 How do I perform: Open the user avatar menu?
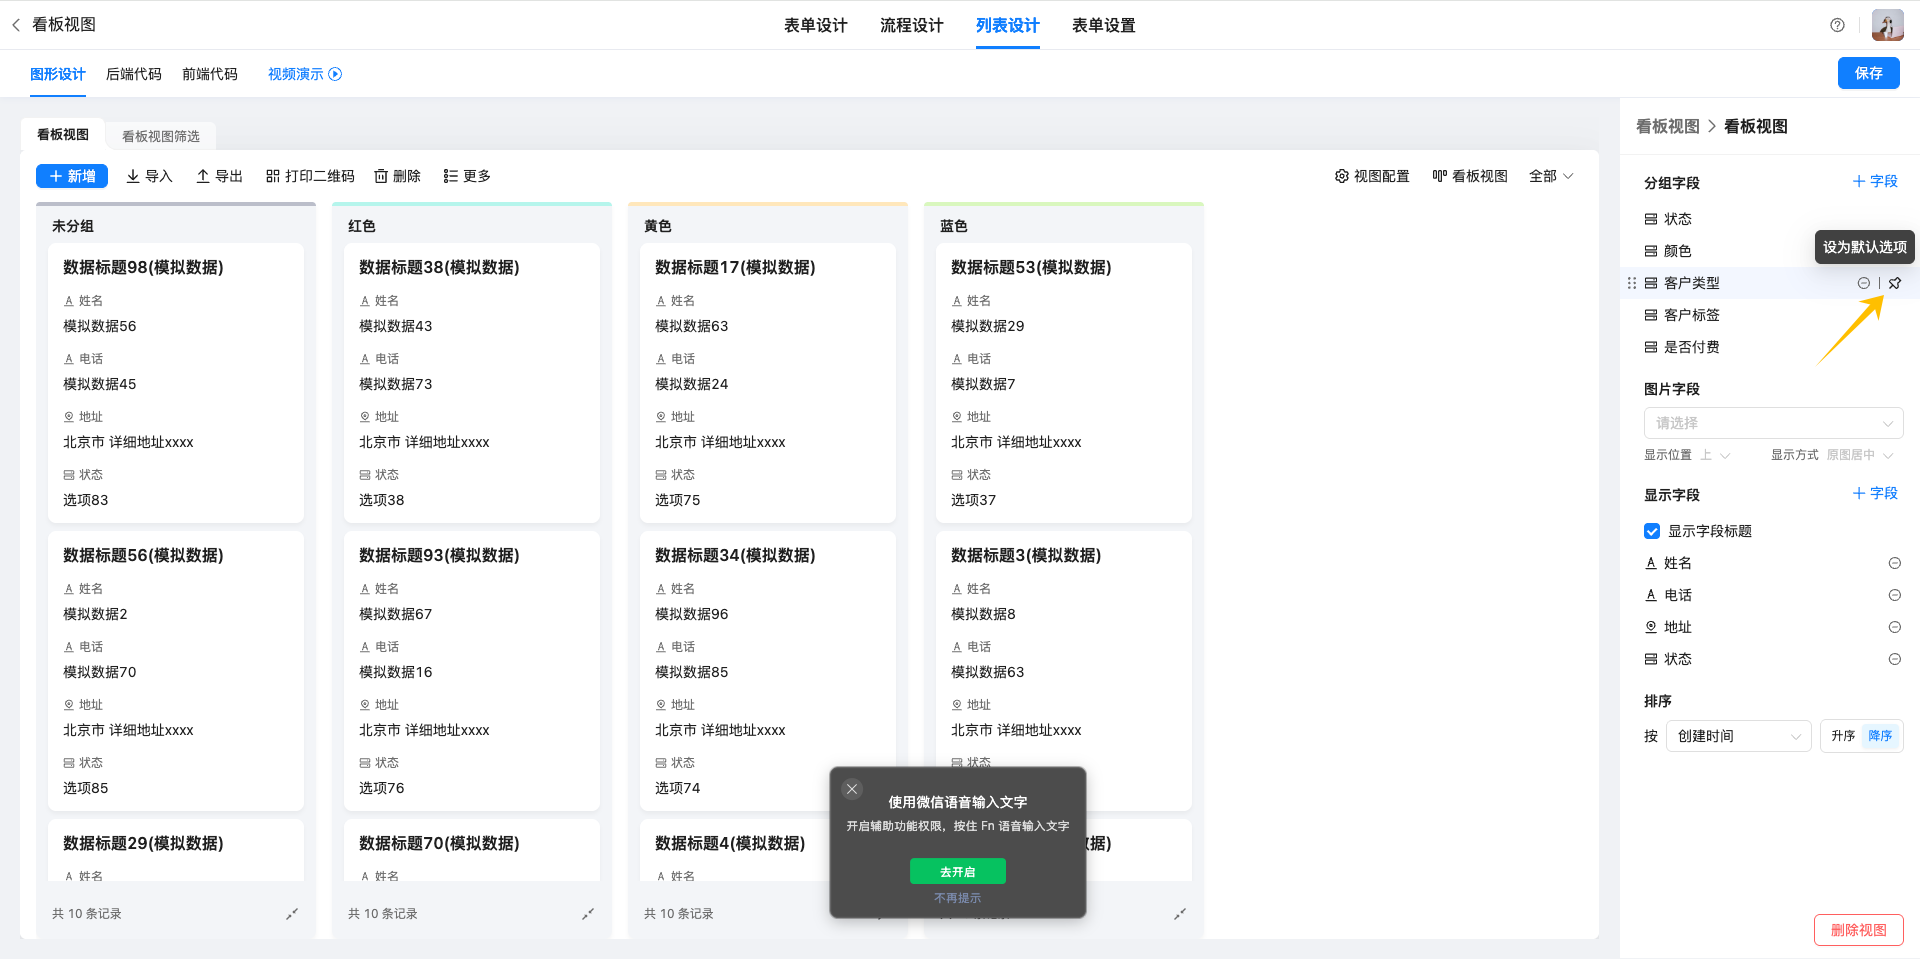pos(1888,25)
